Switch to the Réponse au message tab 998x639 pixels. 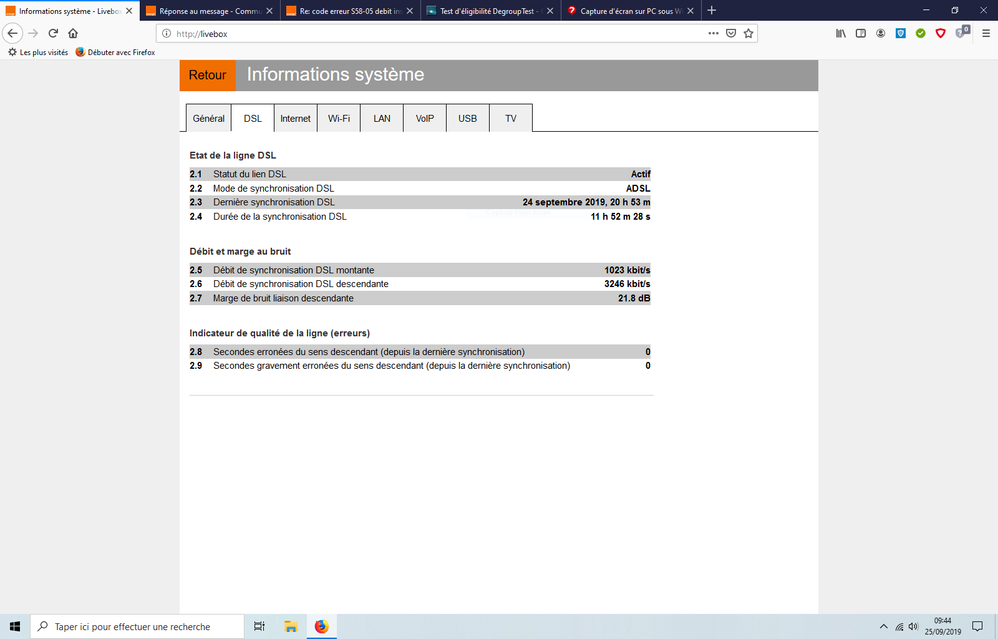(x=210, y=11)
